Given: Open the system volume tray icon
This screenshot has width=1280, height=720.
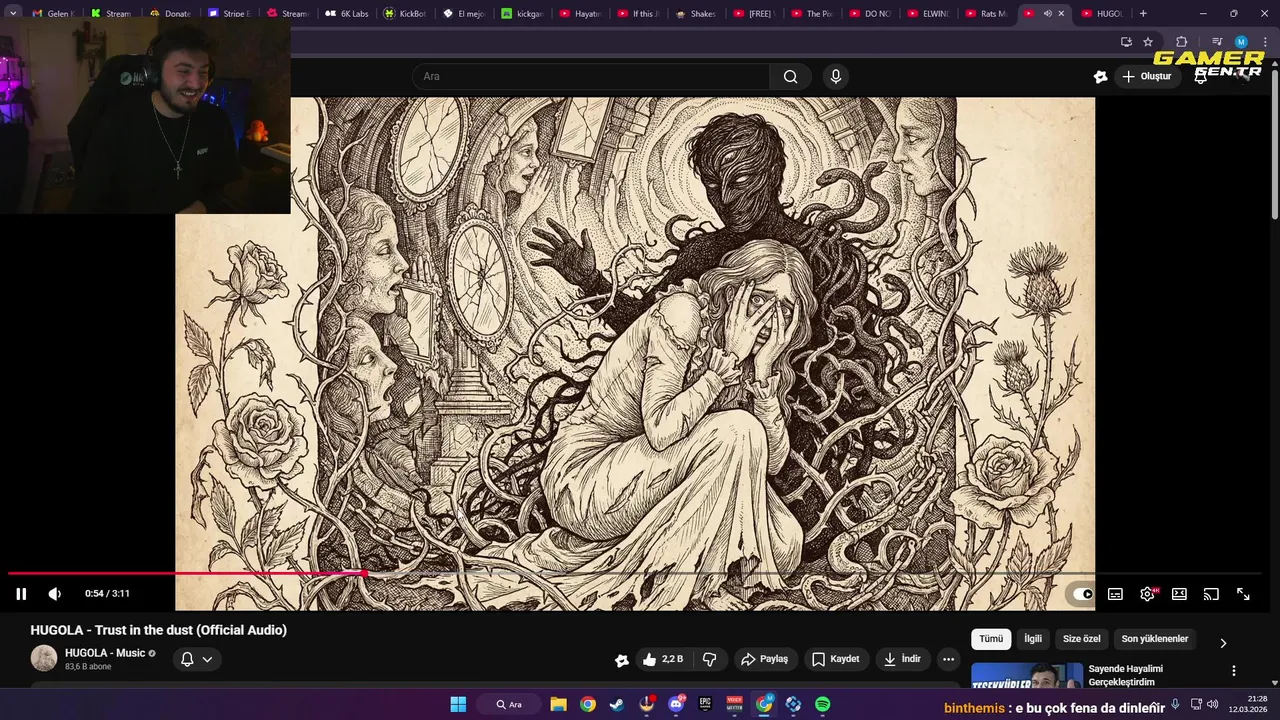Looking at the screenshot, I should tap(1213, 704).
